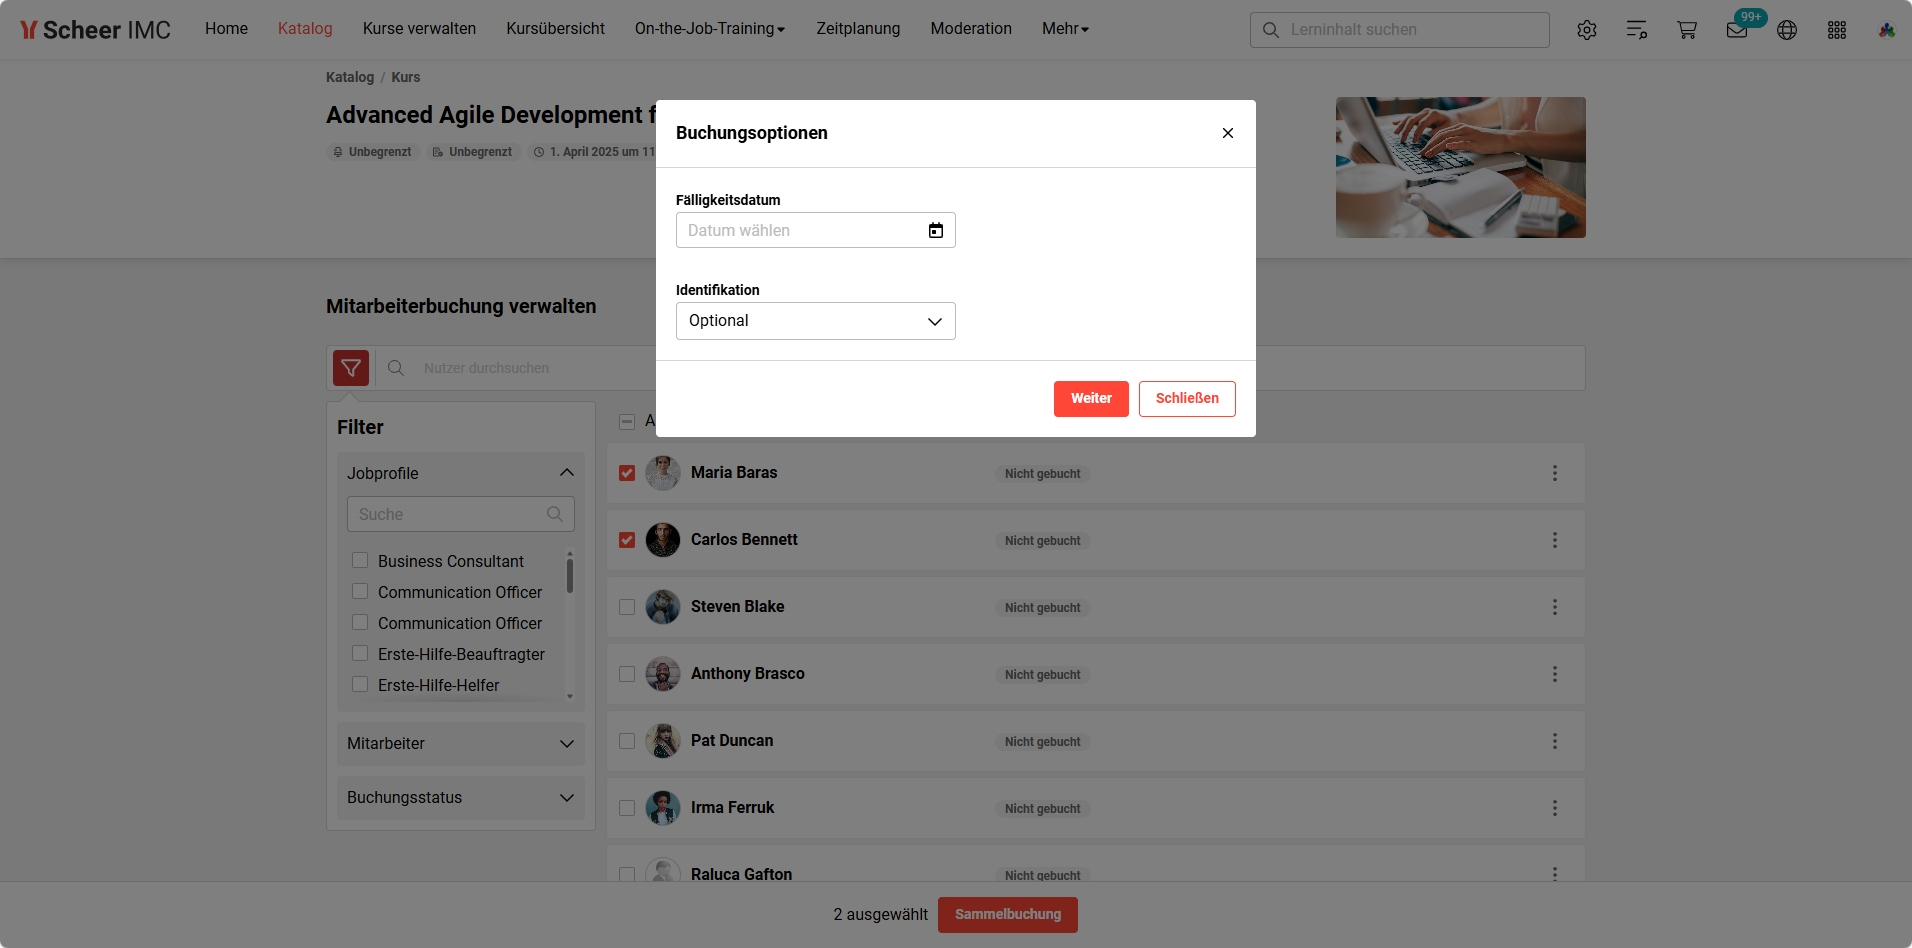Click the user profile avatar icon
The image size is (1912, 948).
point(1887,30)
